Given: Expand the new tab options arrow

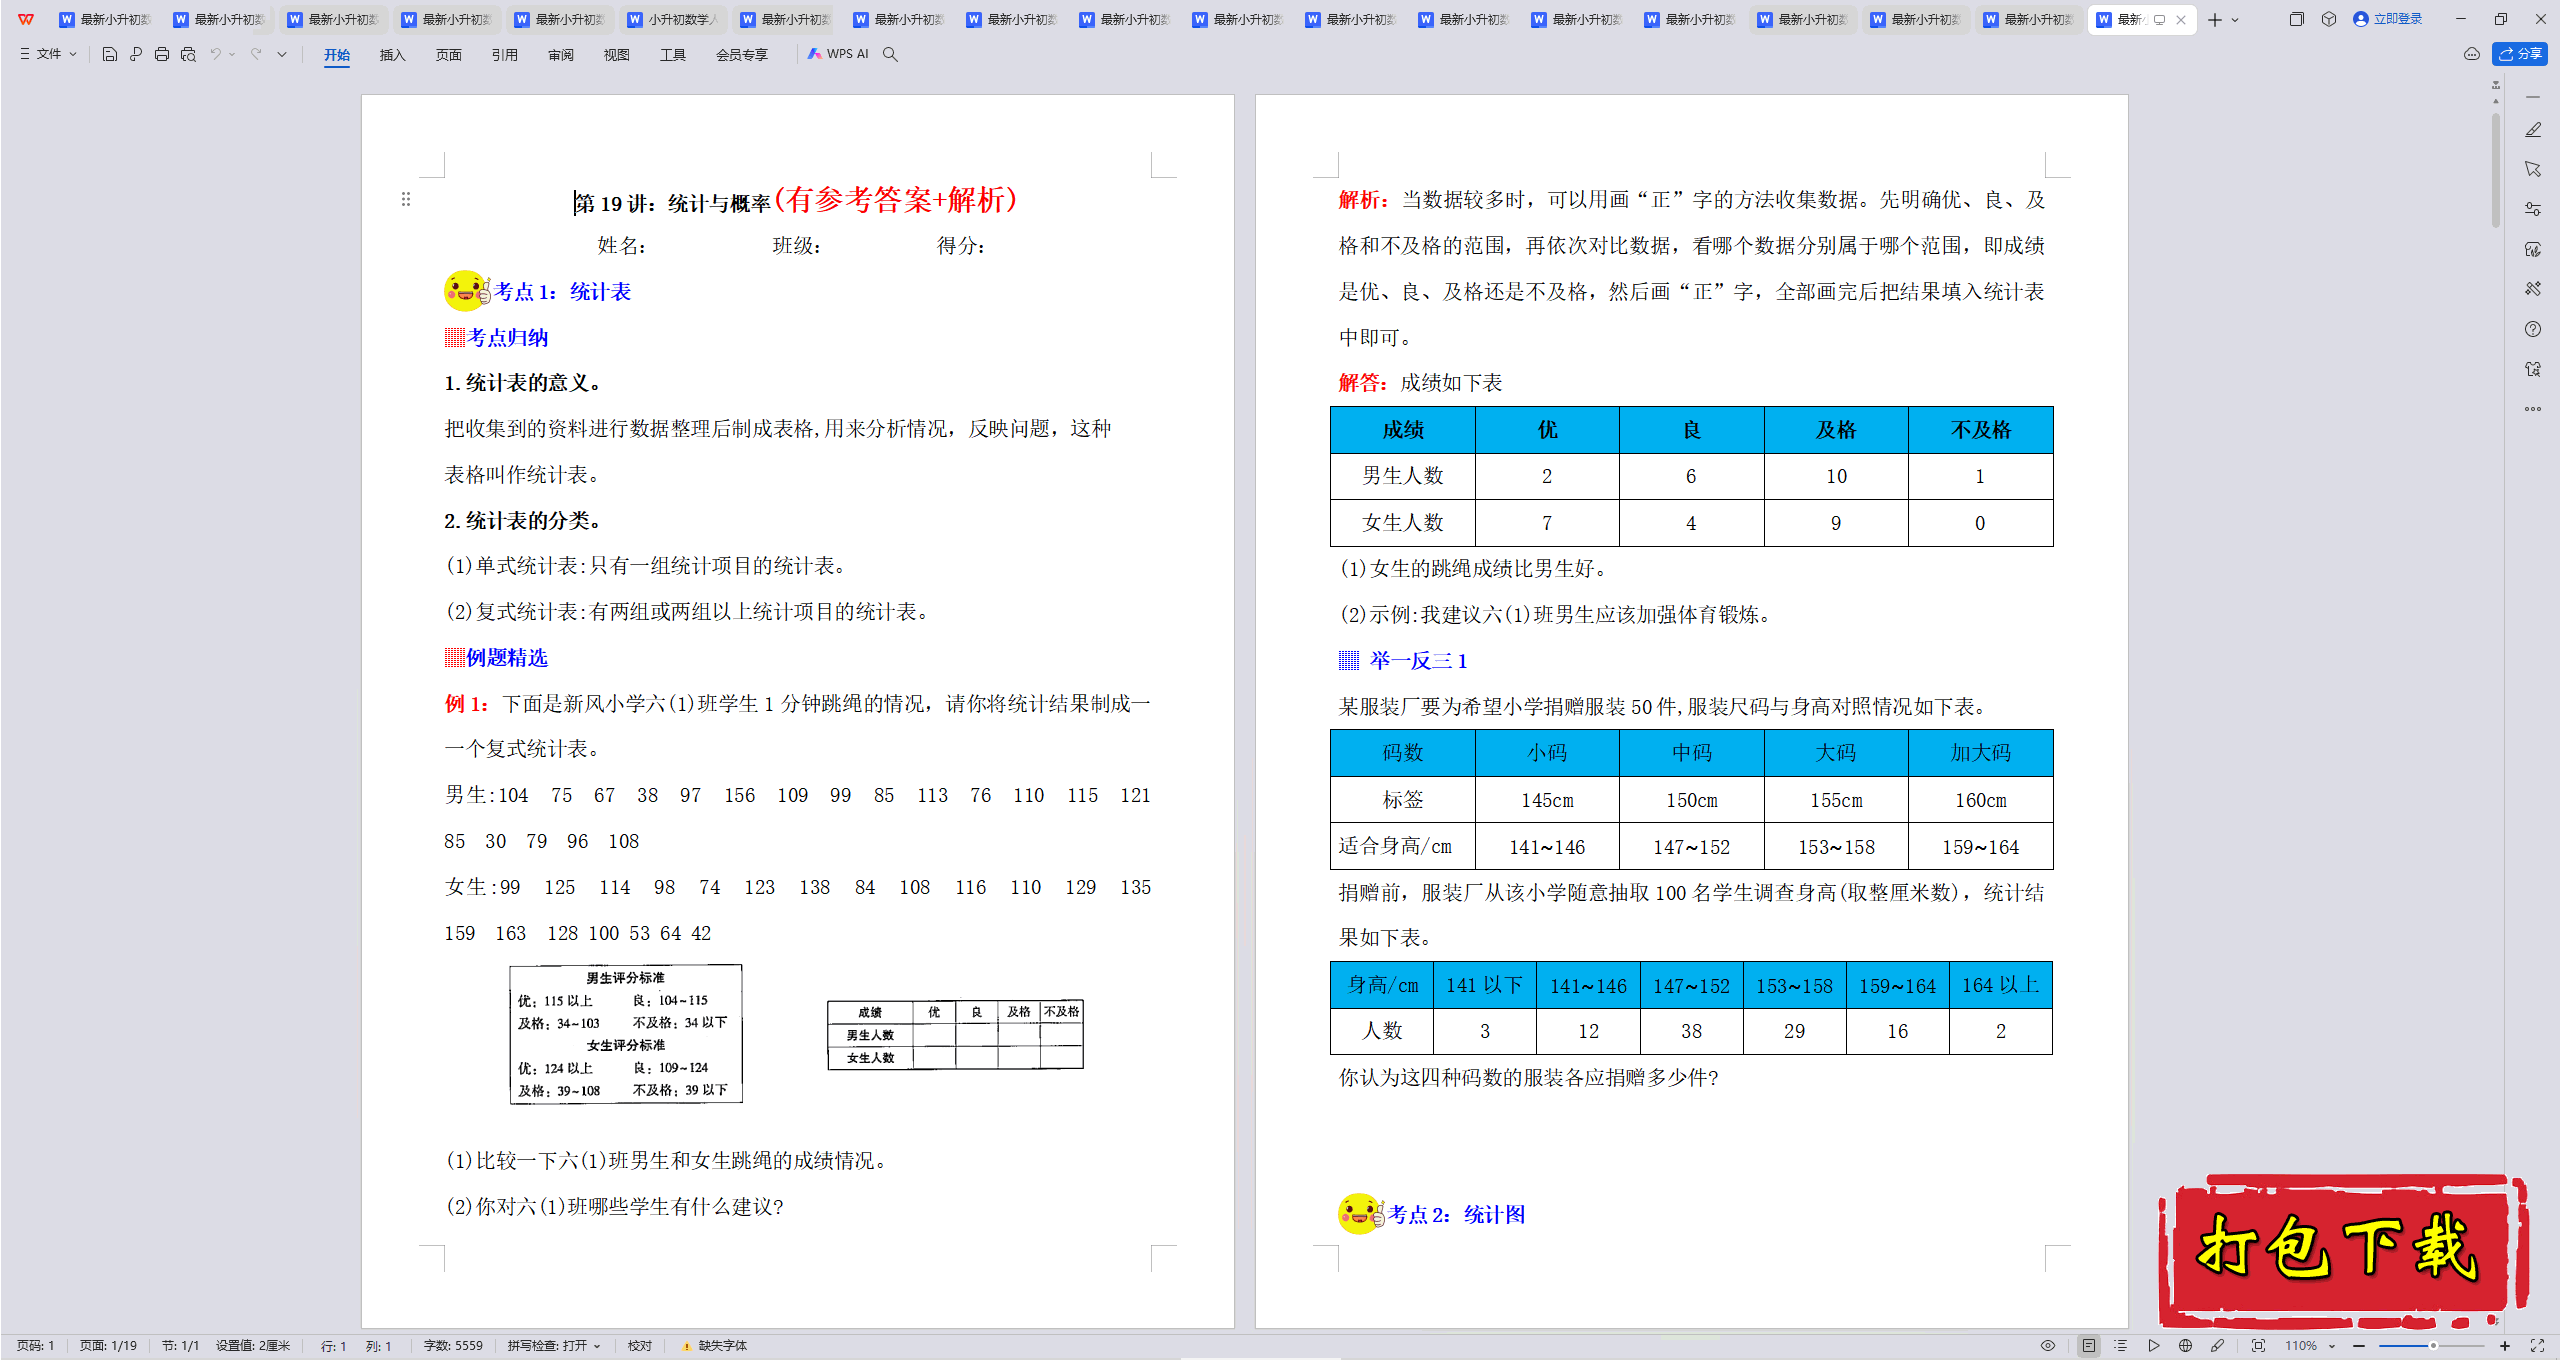Looking at the screenshot, I should click(2235, 19).
